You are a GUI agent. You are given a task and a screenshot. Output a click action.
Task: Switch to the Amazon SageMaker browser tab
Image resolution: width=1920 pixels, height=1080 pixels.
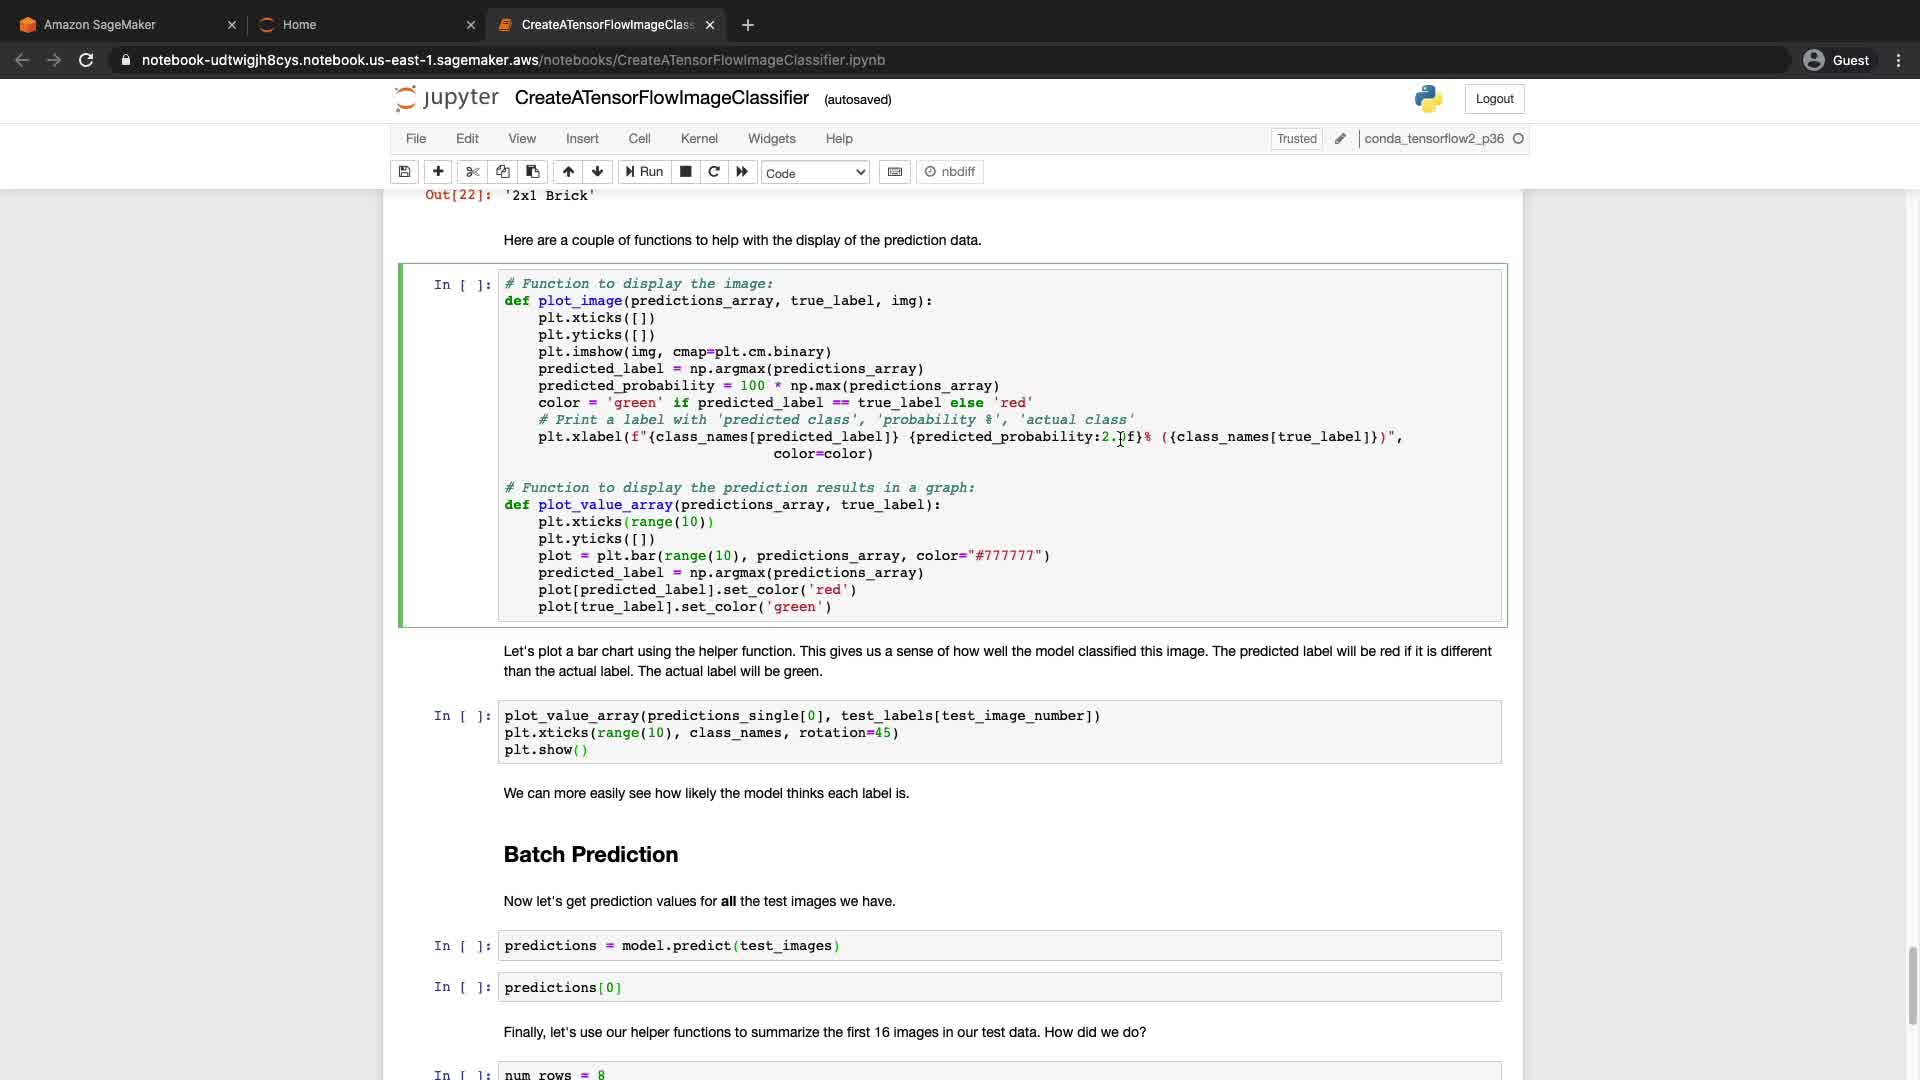click(100, 25)
